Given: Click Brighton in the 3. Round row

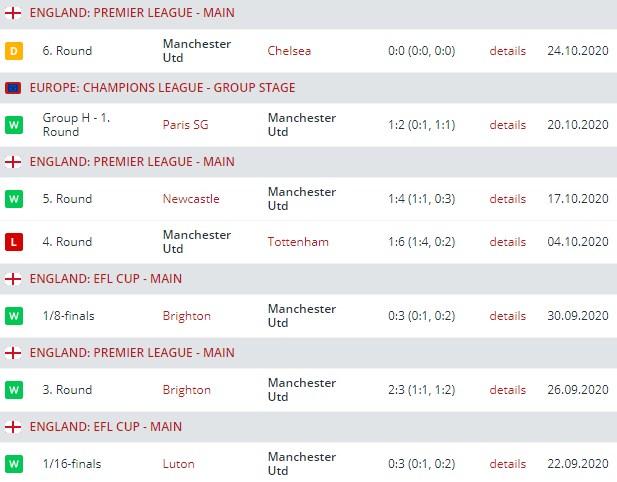Looking at the screenshot, I should click(x=187, y=390).
